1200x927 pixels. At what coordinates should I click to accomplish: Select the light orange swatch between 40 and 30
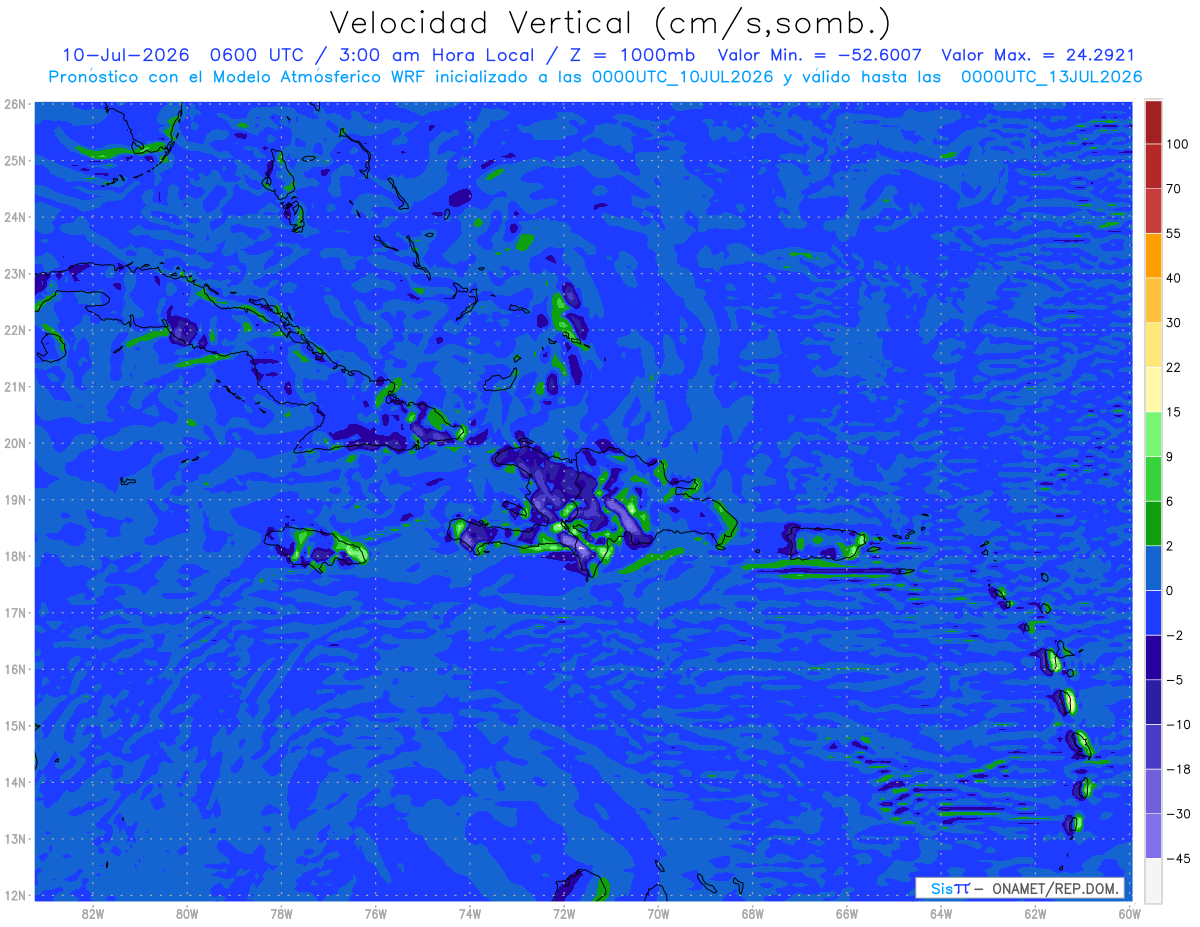[x=1153, y=299]
